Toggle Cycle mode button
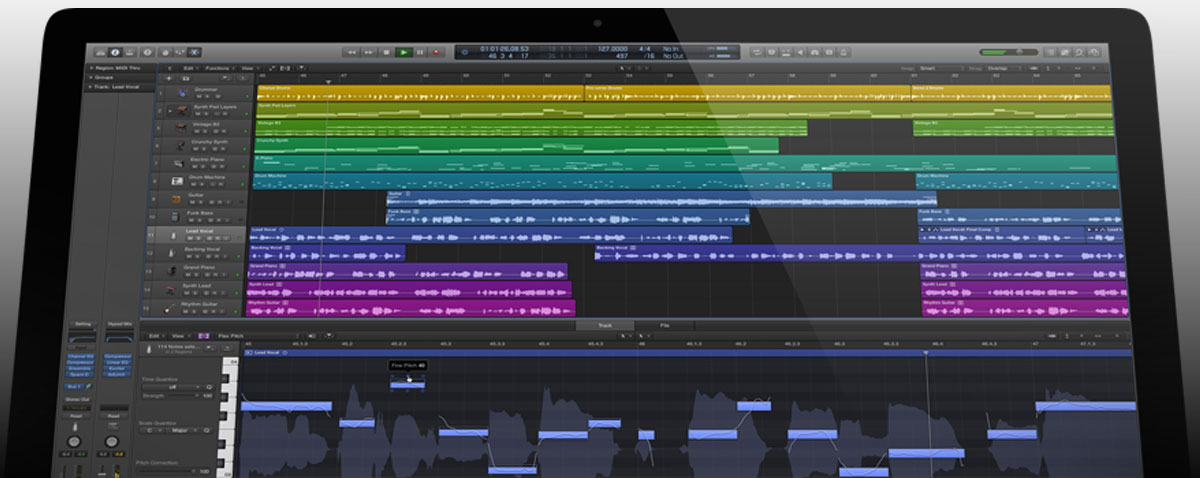The width and height of the screenshot is (1200, 478). (757, 51)
